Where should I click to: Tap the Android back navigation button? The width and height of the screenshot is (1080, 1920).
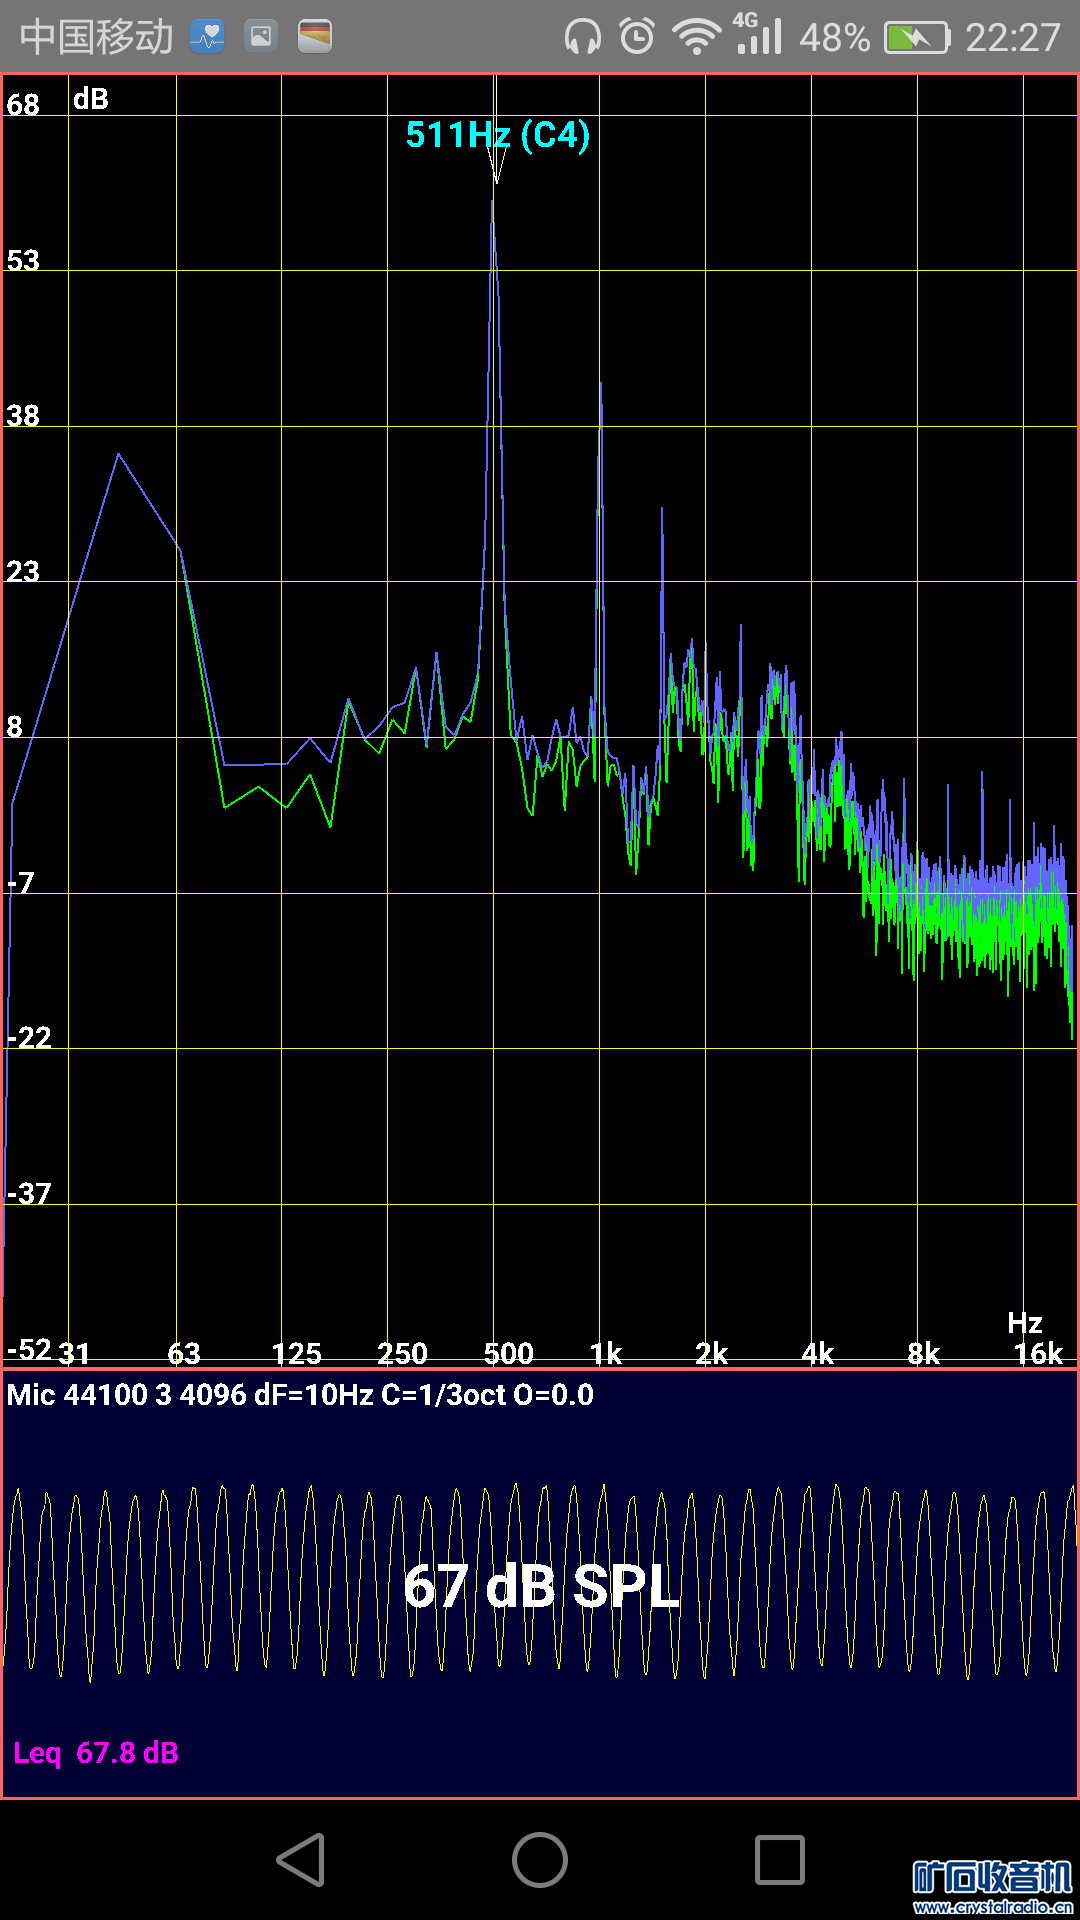[x=301, y=1860]
